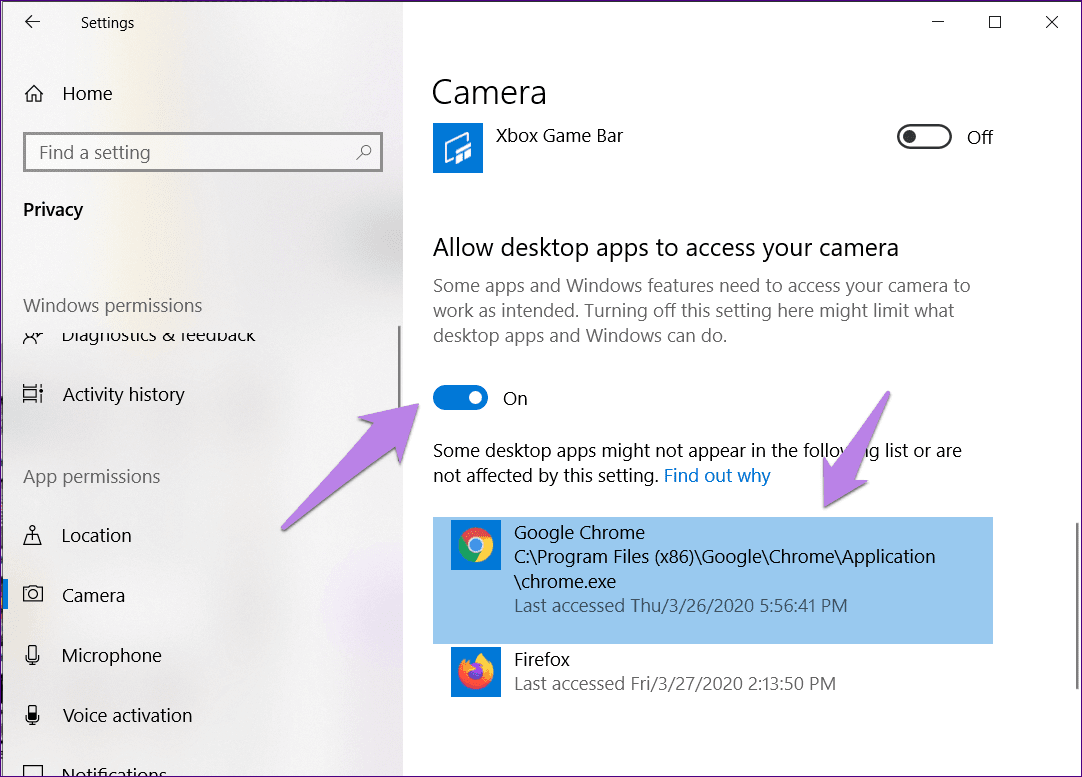
Task: Turn on Xbox Game Bar camera toggle
Action: [923, 138]
